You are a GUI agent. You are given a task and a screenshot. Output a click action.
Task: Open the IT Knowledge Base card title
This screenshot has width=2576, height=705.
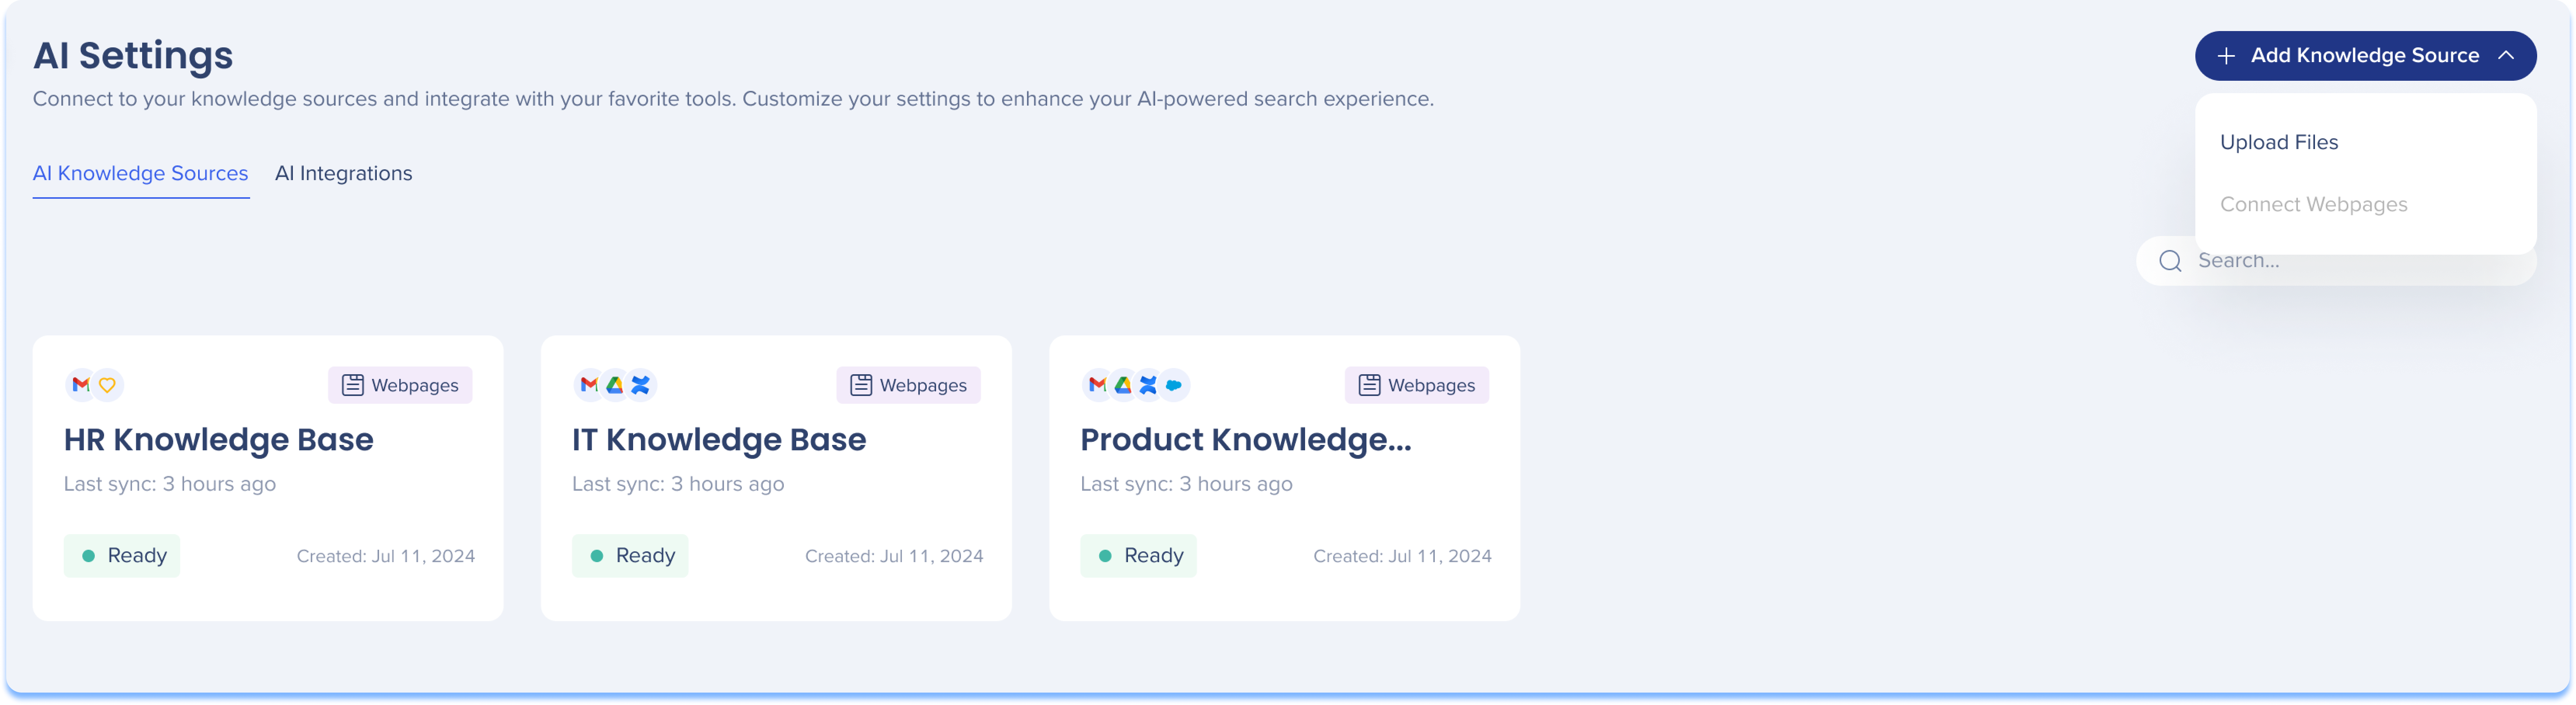(719, 440)
